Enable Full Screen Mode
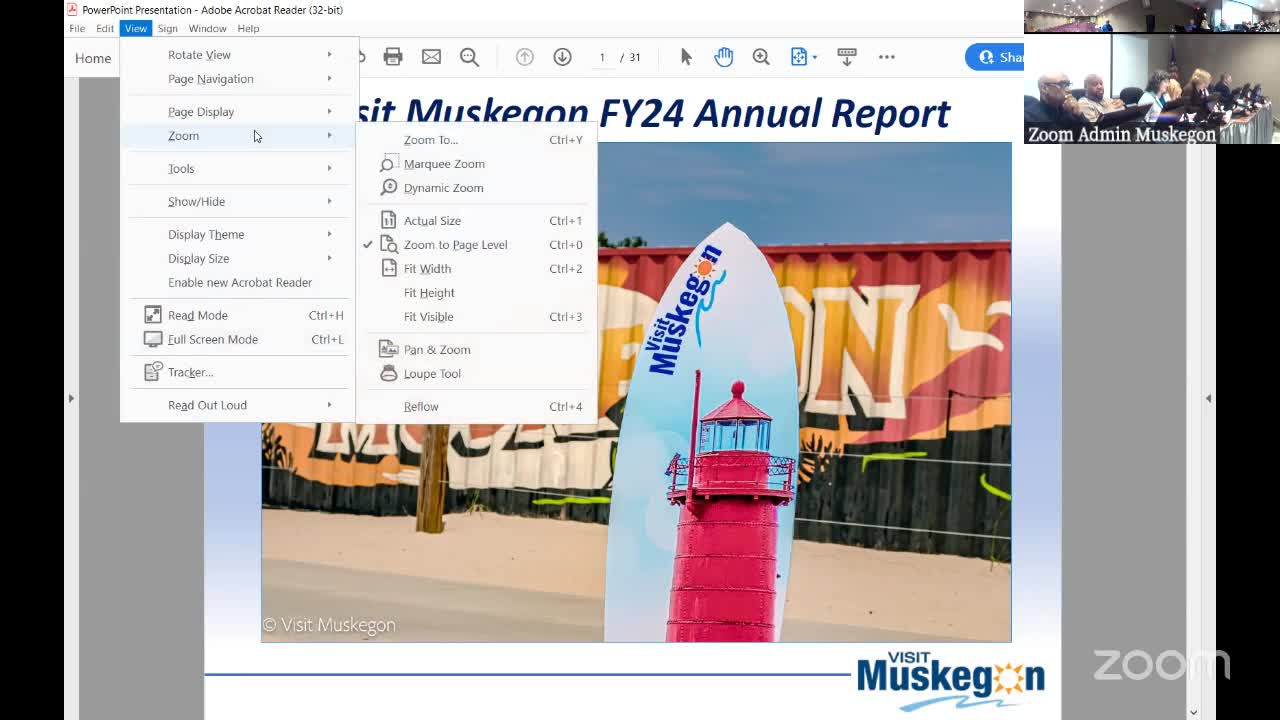Screen dimensions: 1280x720 pyautogui.click(x=212, y=339)
